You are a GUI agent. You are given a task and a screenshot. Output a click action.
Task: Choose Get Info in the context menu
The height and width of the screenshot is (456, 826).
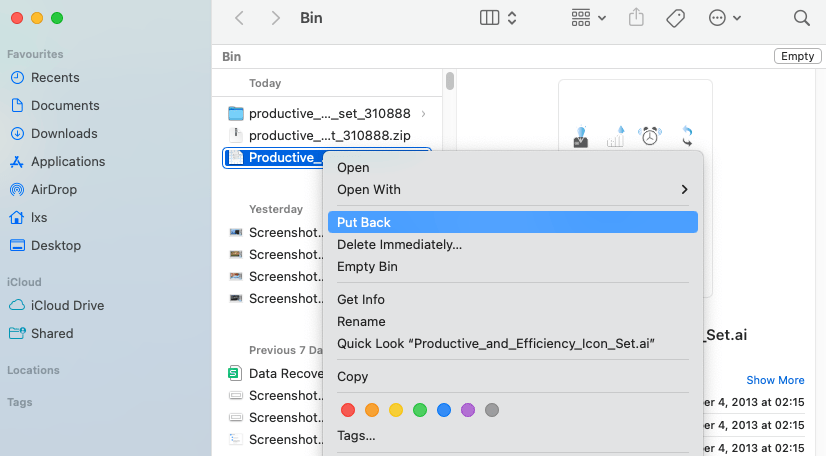tap(513, 299)
